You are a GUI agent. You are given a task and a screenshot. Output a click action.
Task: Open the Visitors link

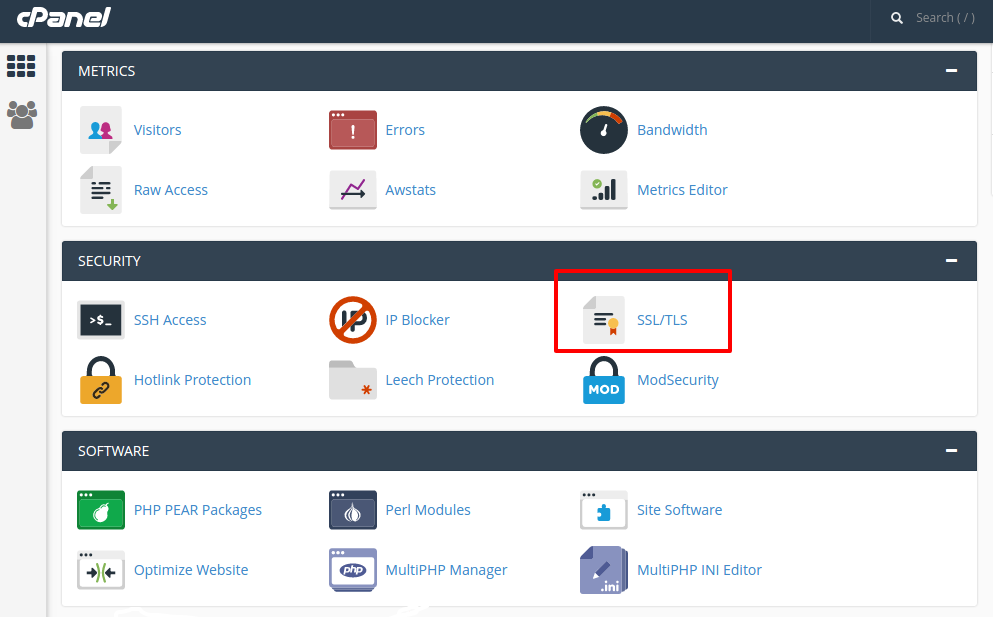tap(157, 130)
